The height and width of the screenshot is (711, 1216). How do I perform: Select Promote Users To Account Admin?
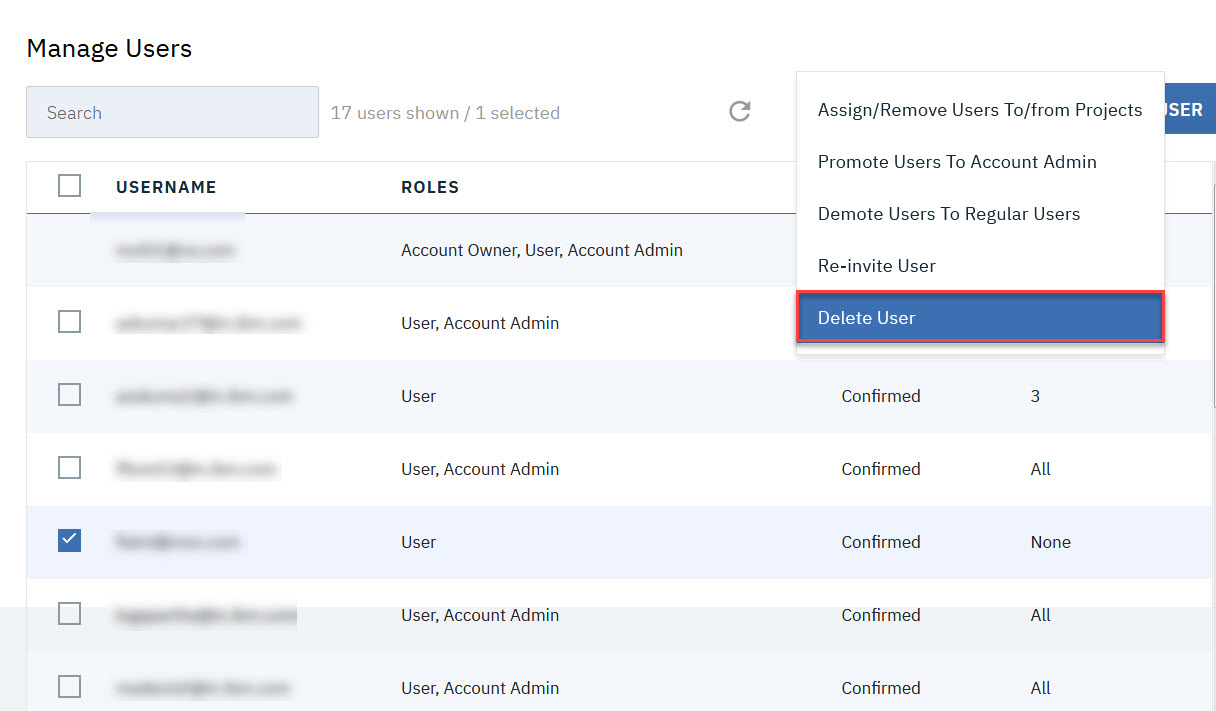coord(956,162)
